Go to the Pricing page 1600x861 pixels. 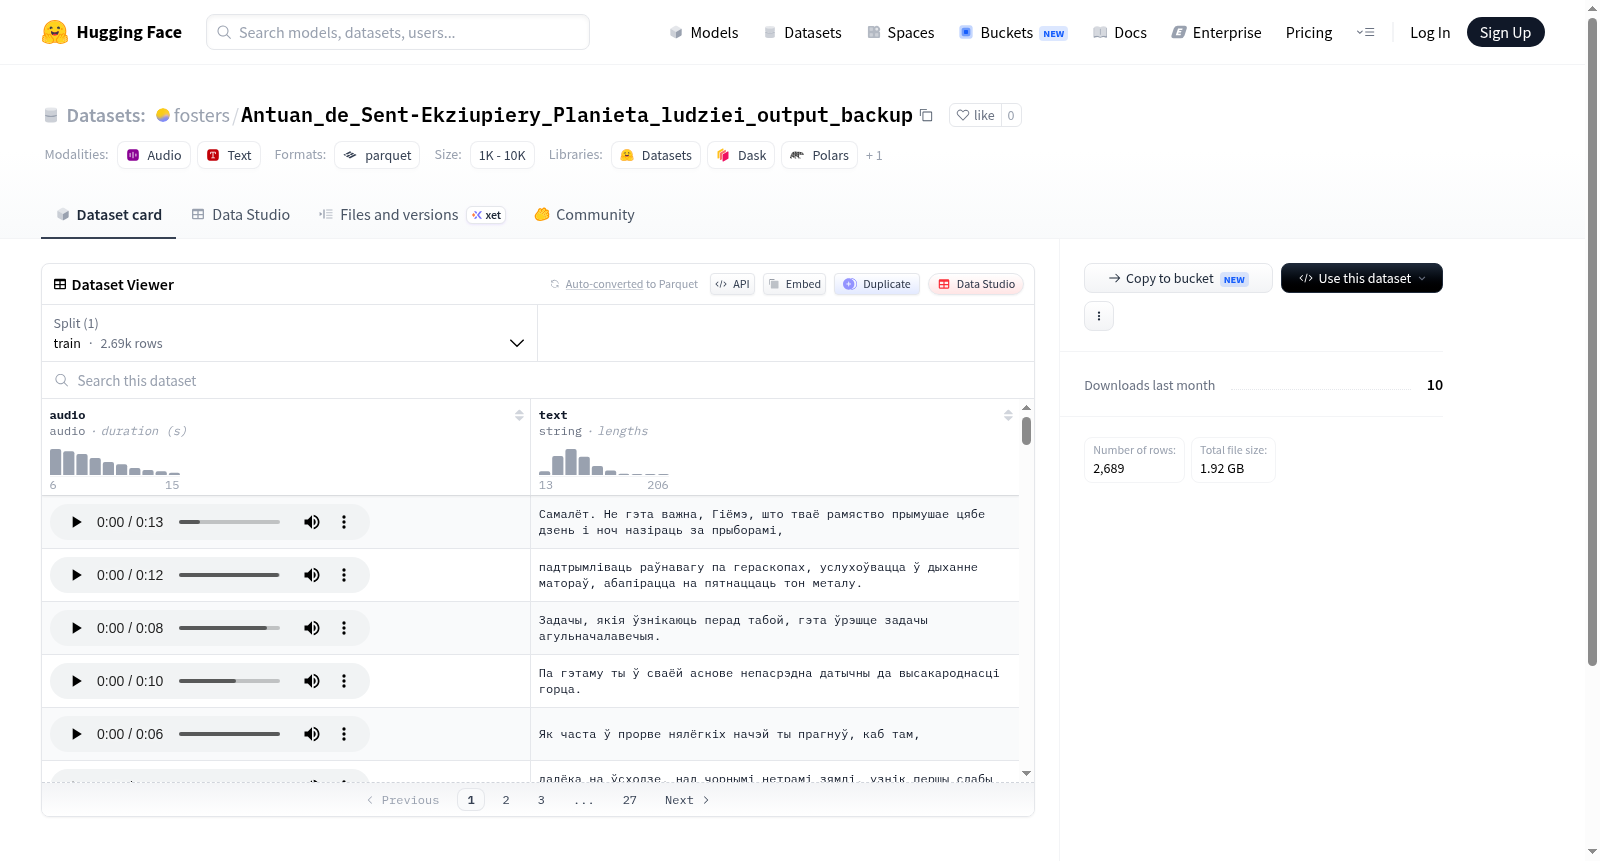(1309, 32)
